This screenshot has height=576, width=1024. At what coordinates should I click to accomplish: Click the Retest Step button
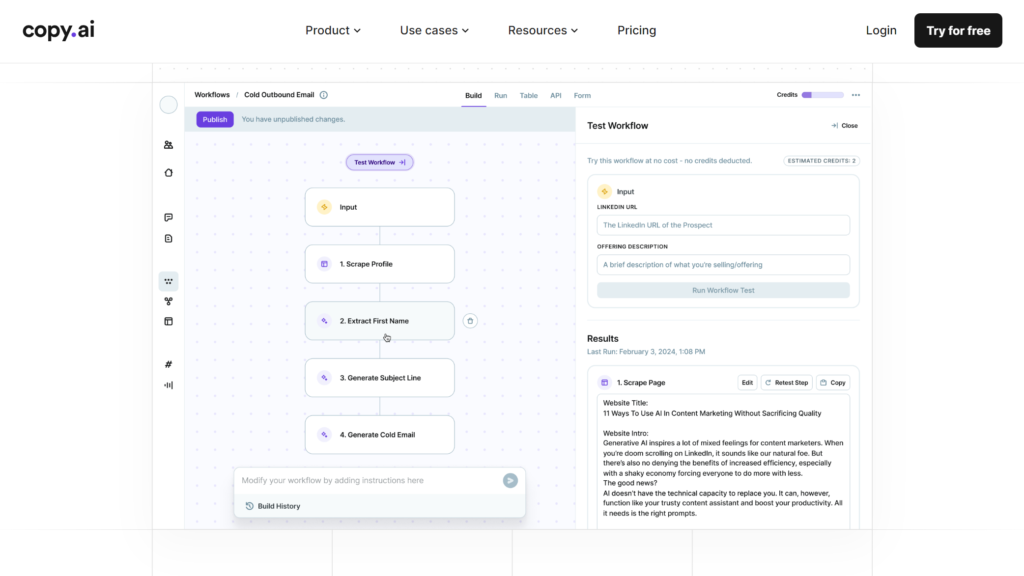pyautogui.click(x=786, y=383)
